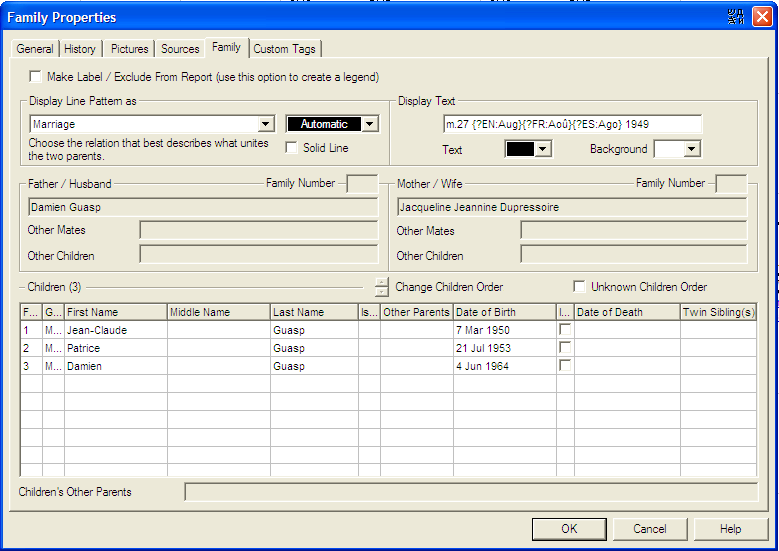Toggle the Solid Line checkbox
The image size is (779, 551).
tap(292, 148)
